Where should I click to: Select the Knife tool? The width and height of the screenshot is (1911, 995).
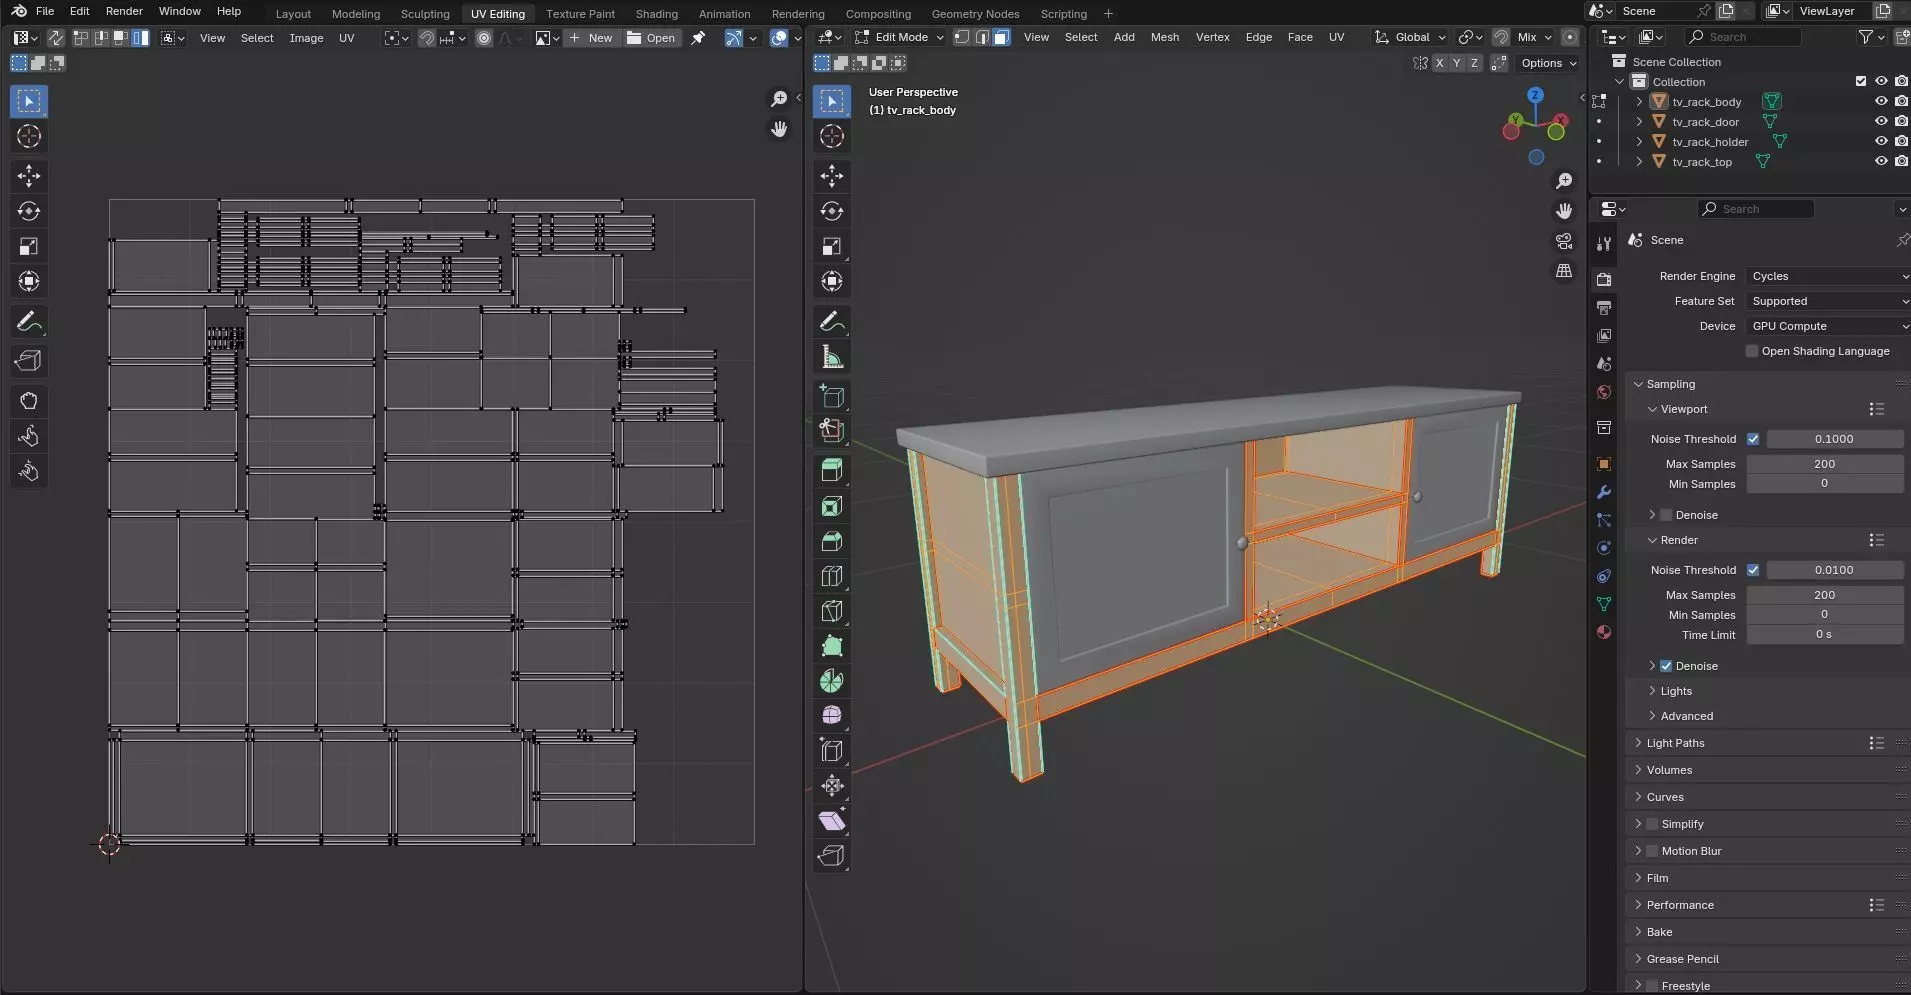(832, 611)
